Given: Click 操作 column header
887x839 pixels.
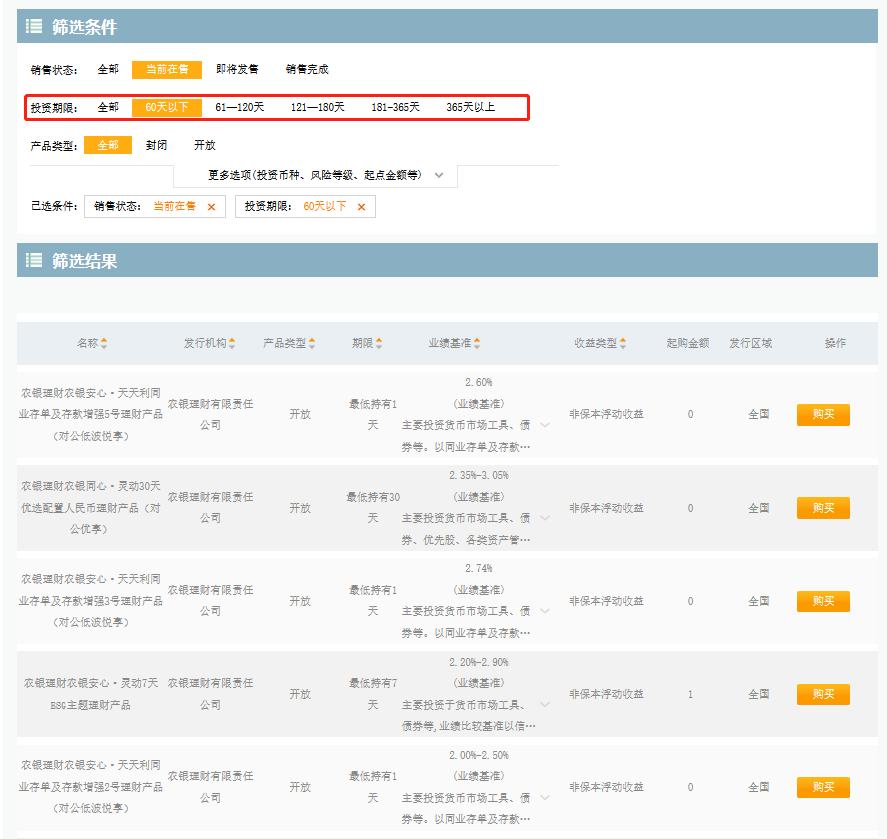Looking at the screenshot, I should (x=835, y=343).
